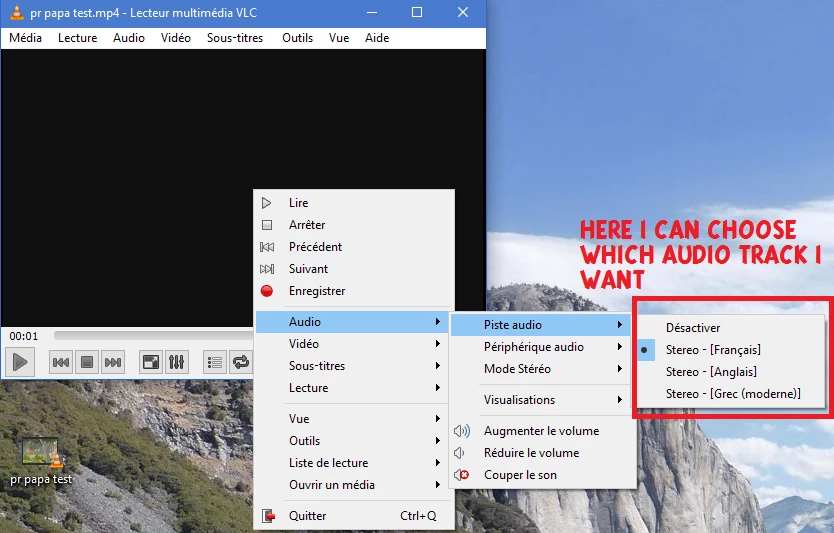
Task: Select Stereo - [Grec (moderne)] audio track
Action: pos(731,394)
